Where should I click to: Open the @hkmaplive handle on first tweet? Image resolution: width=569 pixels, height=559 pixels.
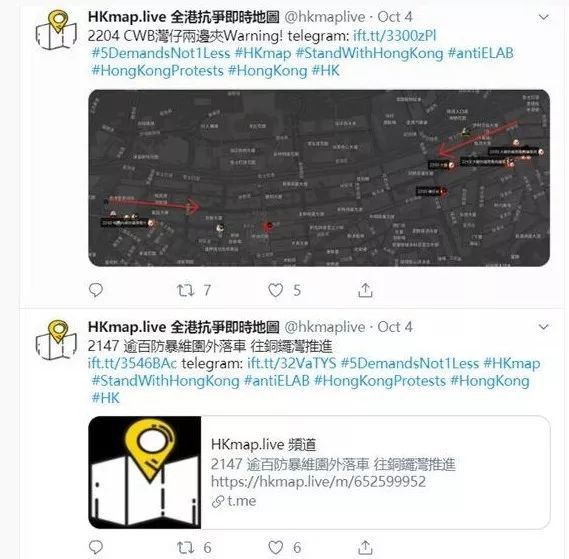point(325,17)
